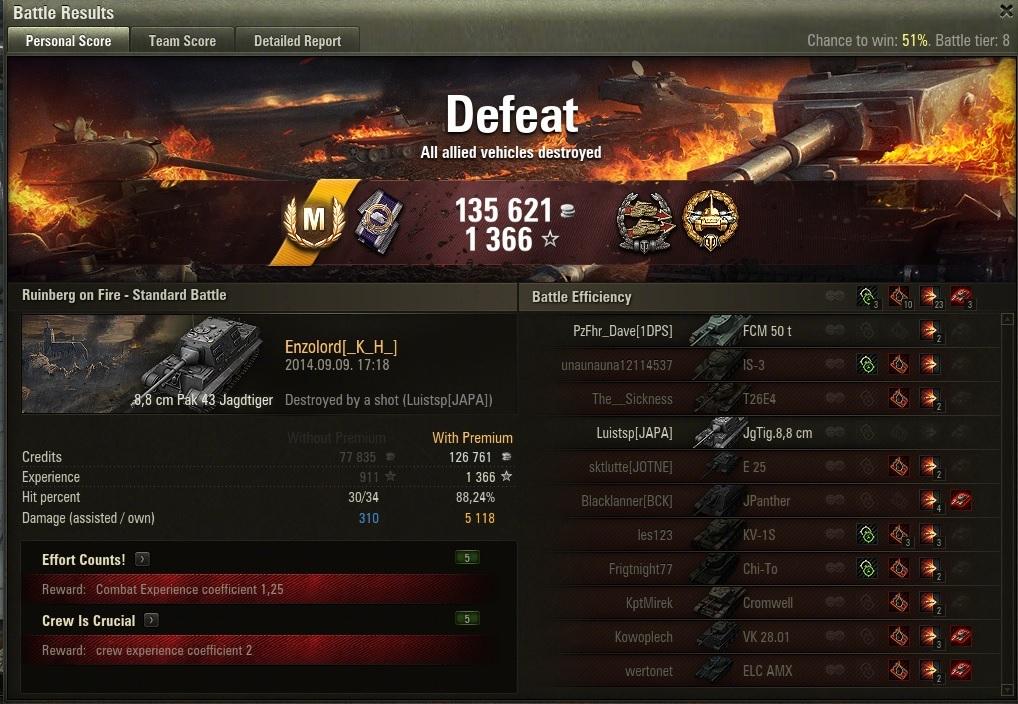Click the crossed-tanks achievement medal
1018x704 pixels.
coord(645,222)
